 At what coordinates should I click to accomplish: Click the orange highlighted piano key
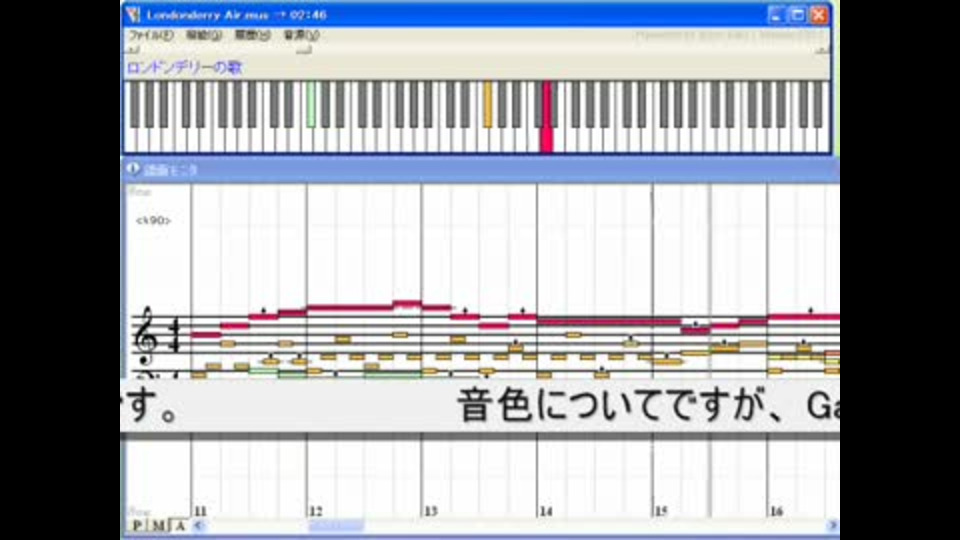tap(488, 105)
